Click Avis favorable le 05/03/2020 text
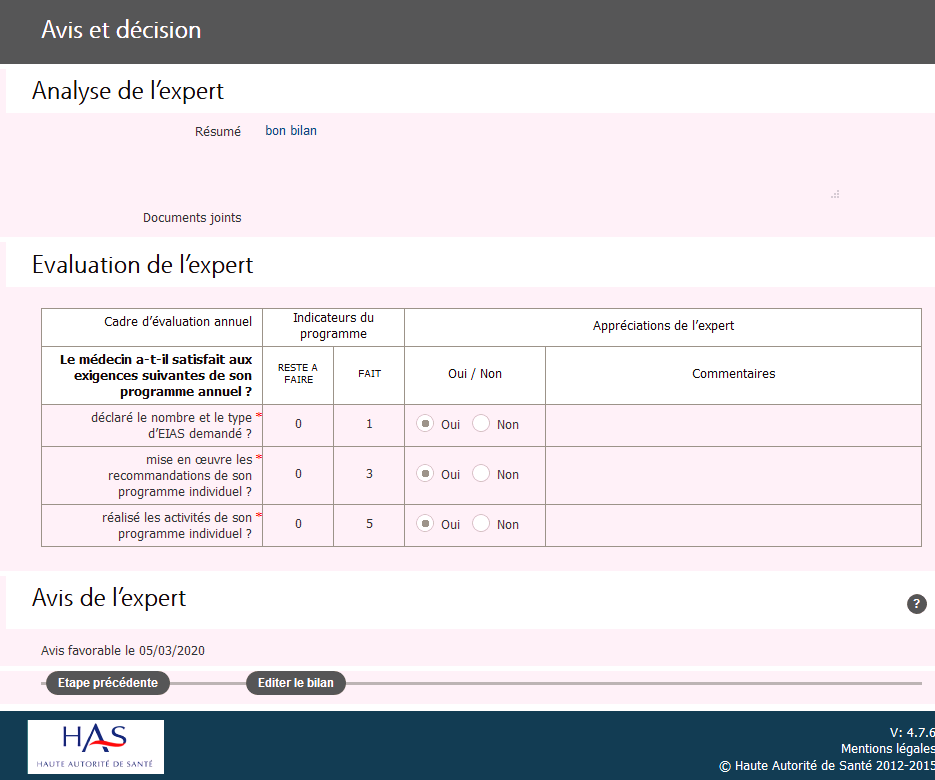The height and width of the screenshot is (780, 935). (123, 651)
